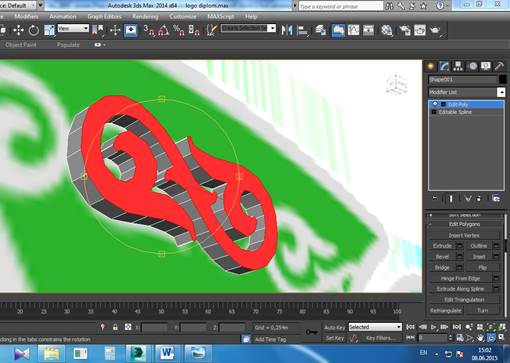
Task: Click Pin Stack icon
Action: pyautogui.click(x=435, y=198)
